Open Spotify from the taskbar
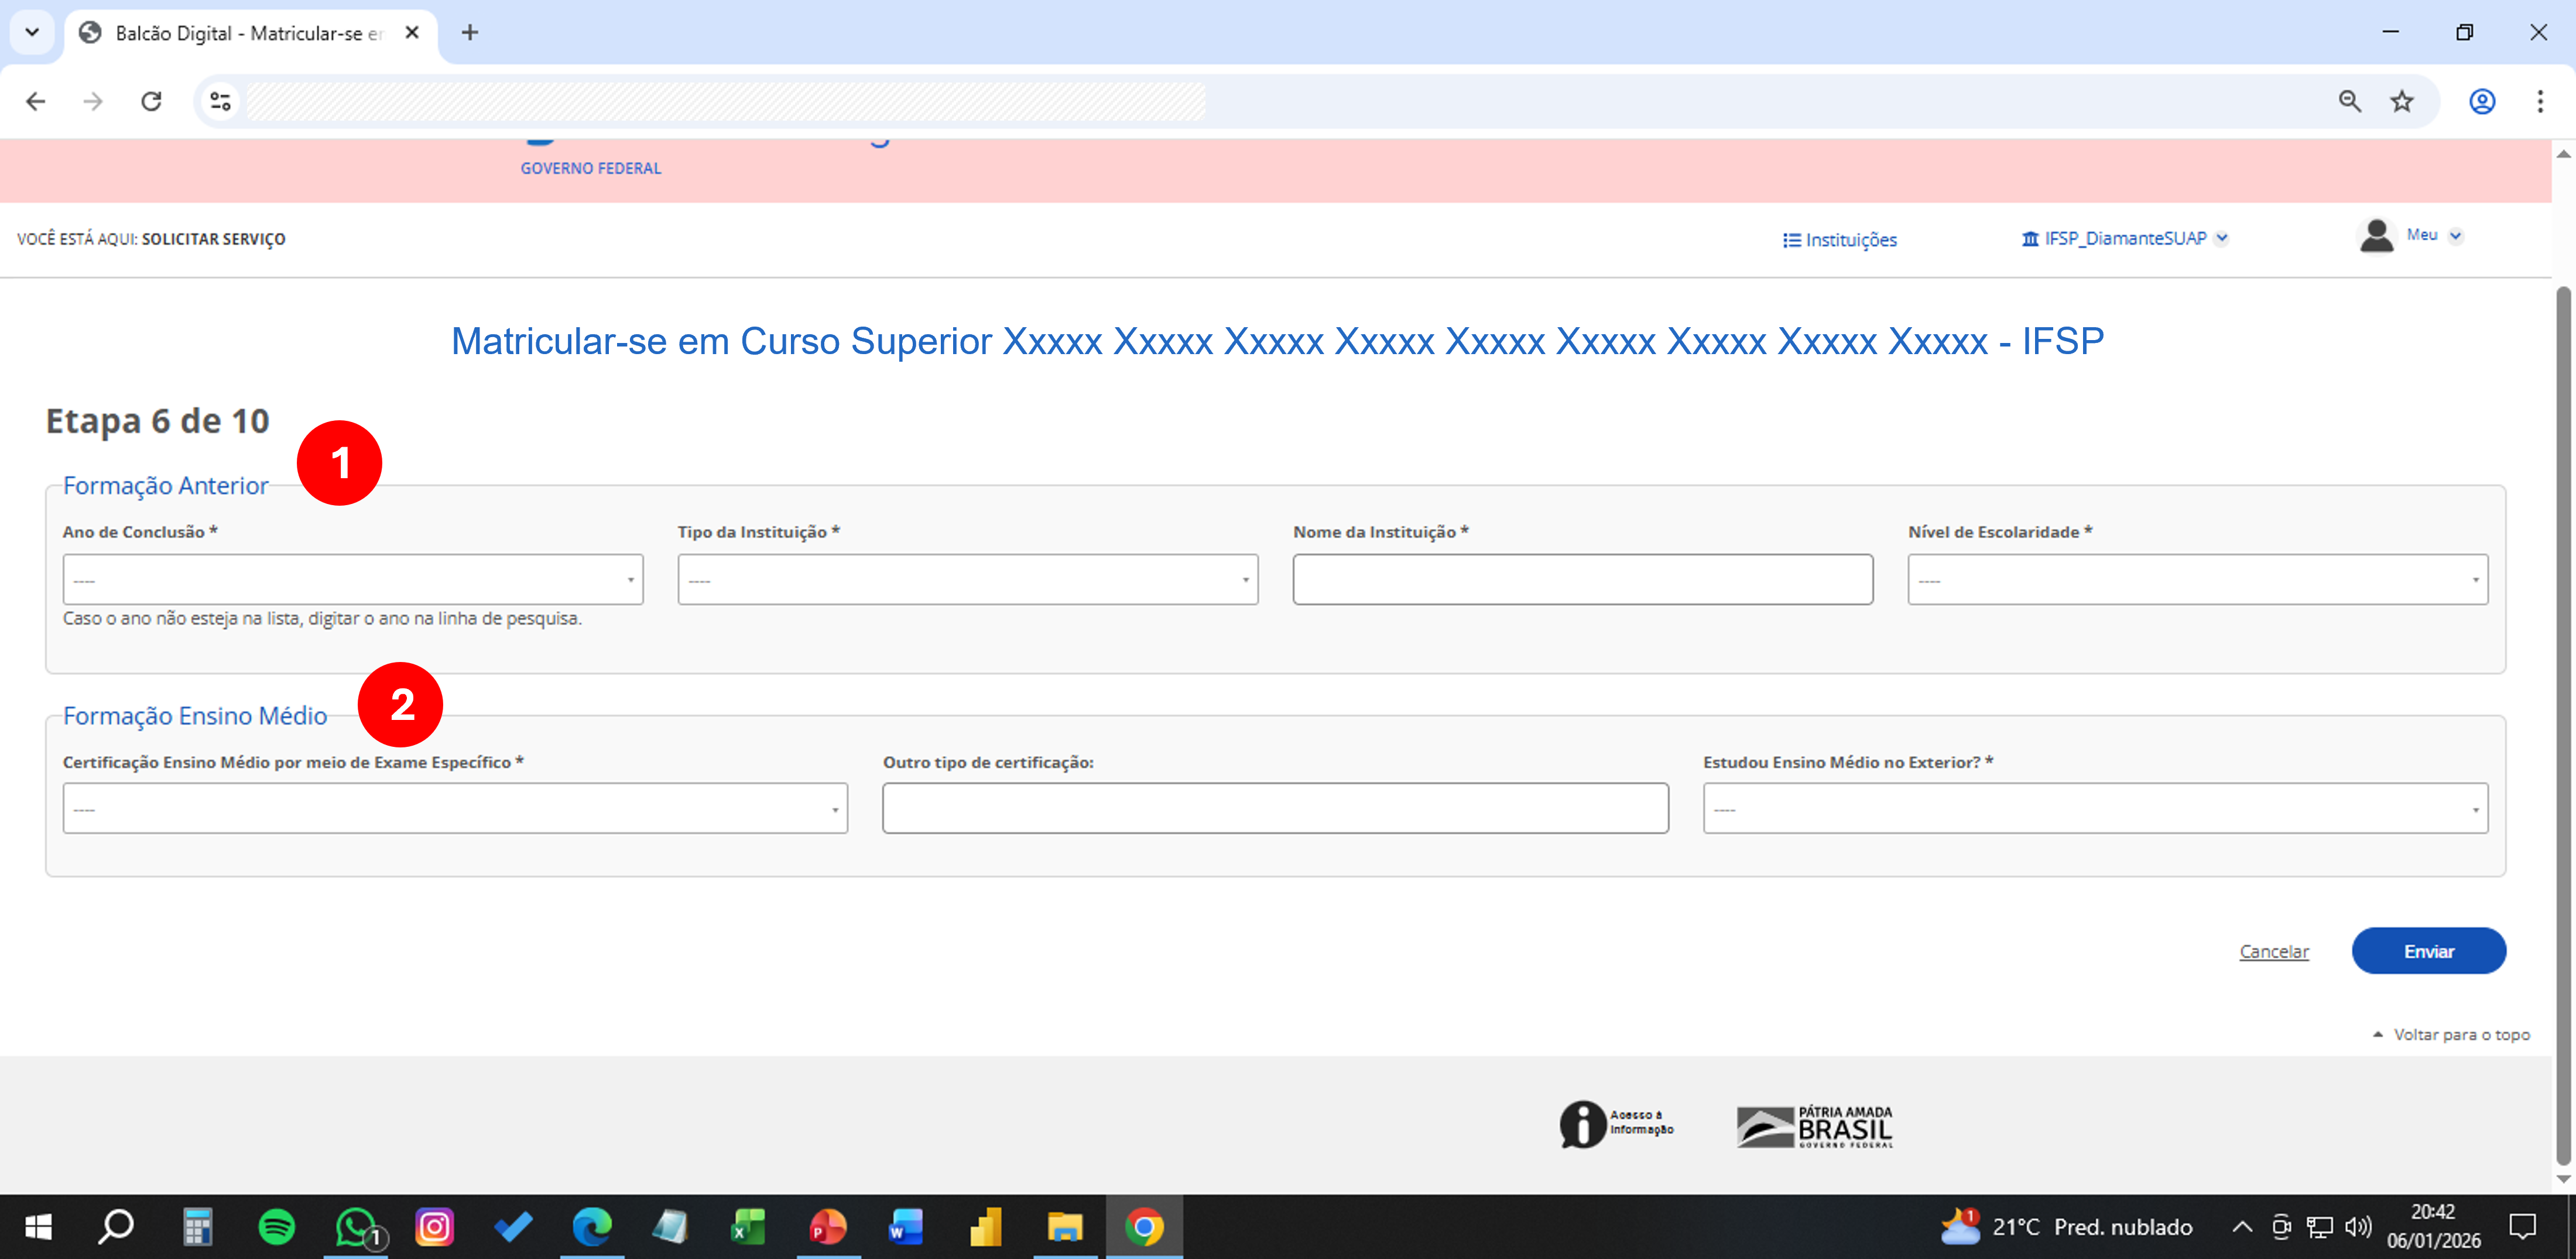This screenshot has height=1259, width=2576. (276, 1226)
